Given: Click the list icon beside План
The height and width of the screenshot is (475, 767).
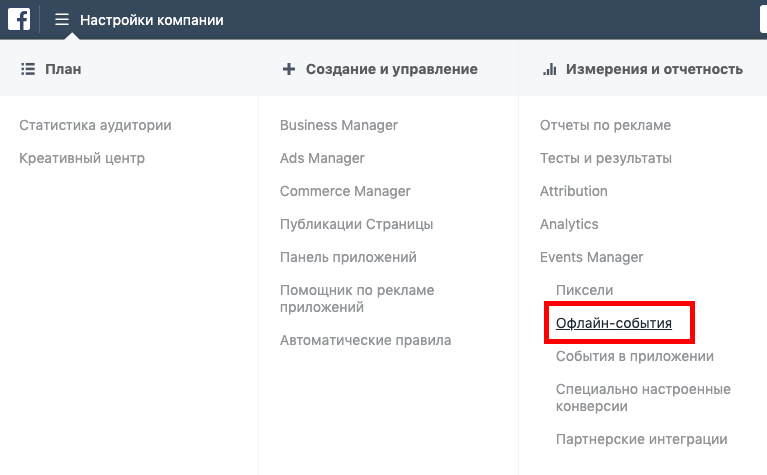Looking at the screenshot, I should coord(28,69).
